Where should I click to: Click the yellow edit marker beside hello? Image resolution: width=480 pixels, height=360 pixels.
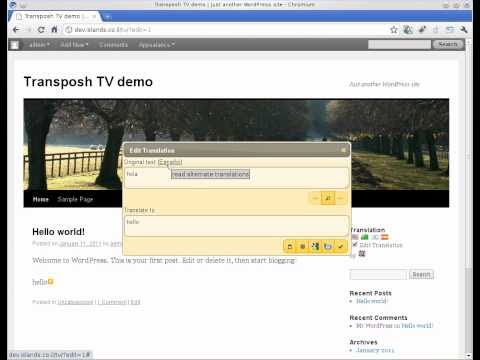pyautogui.click(x=51, y=282)
